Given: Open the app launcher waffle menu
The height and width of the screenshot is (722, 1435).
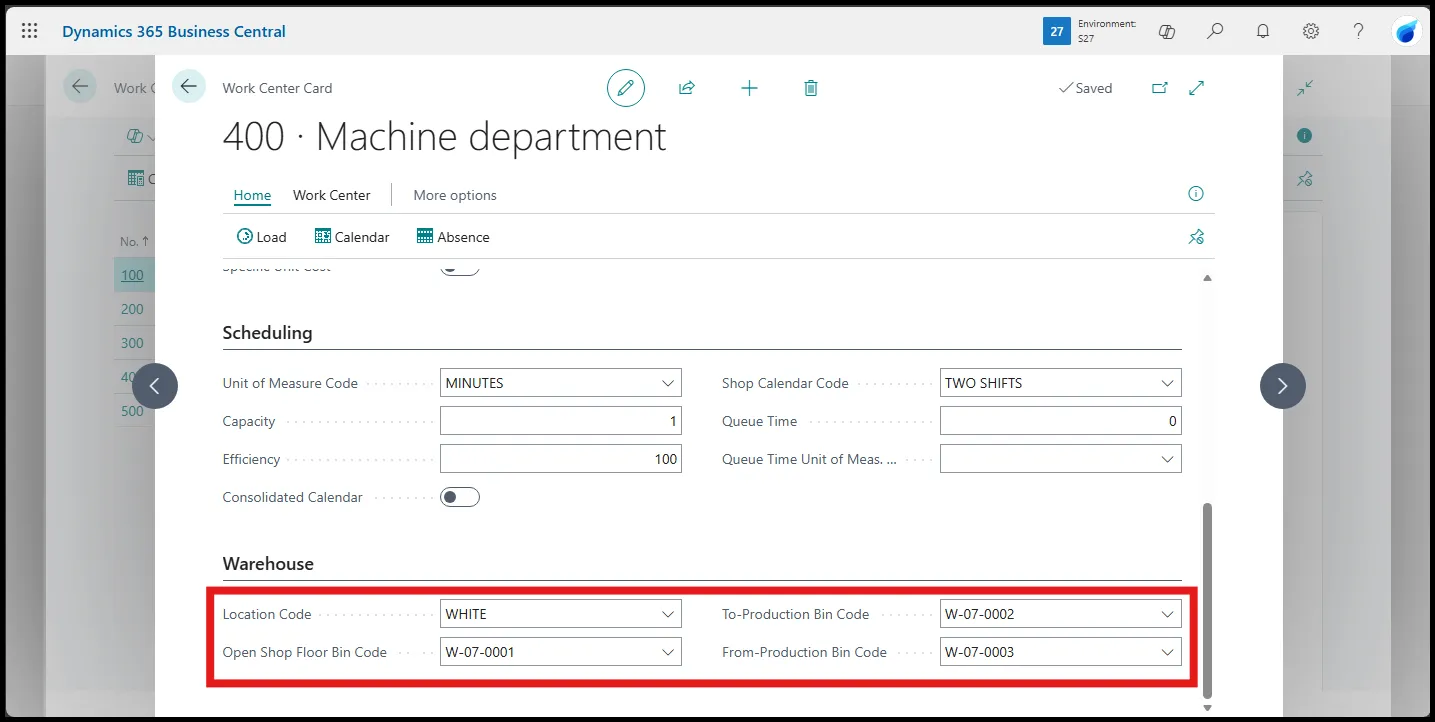Looking at the screenshot, I should [x=29, y=31].
